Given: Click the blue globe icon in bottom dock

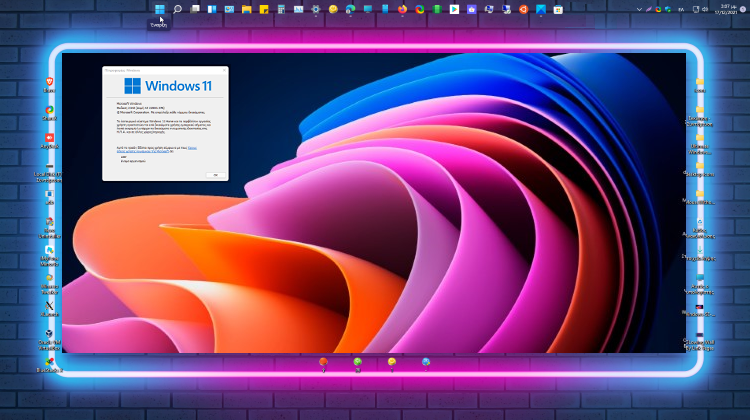Looking at the screenshot, I should (426, 362).
